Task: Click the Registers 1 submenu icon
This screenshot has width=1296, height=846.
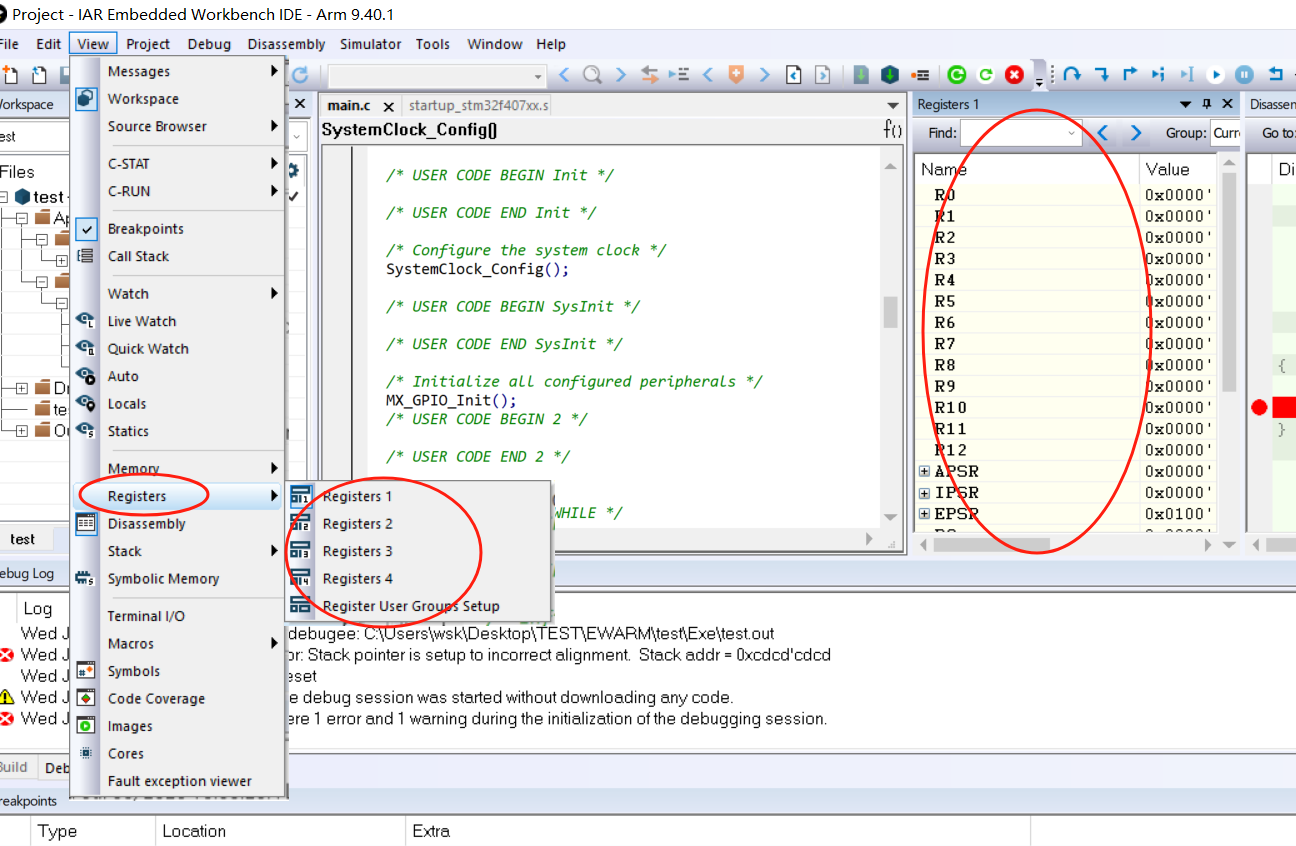Action: 301,496
